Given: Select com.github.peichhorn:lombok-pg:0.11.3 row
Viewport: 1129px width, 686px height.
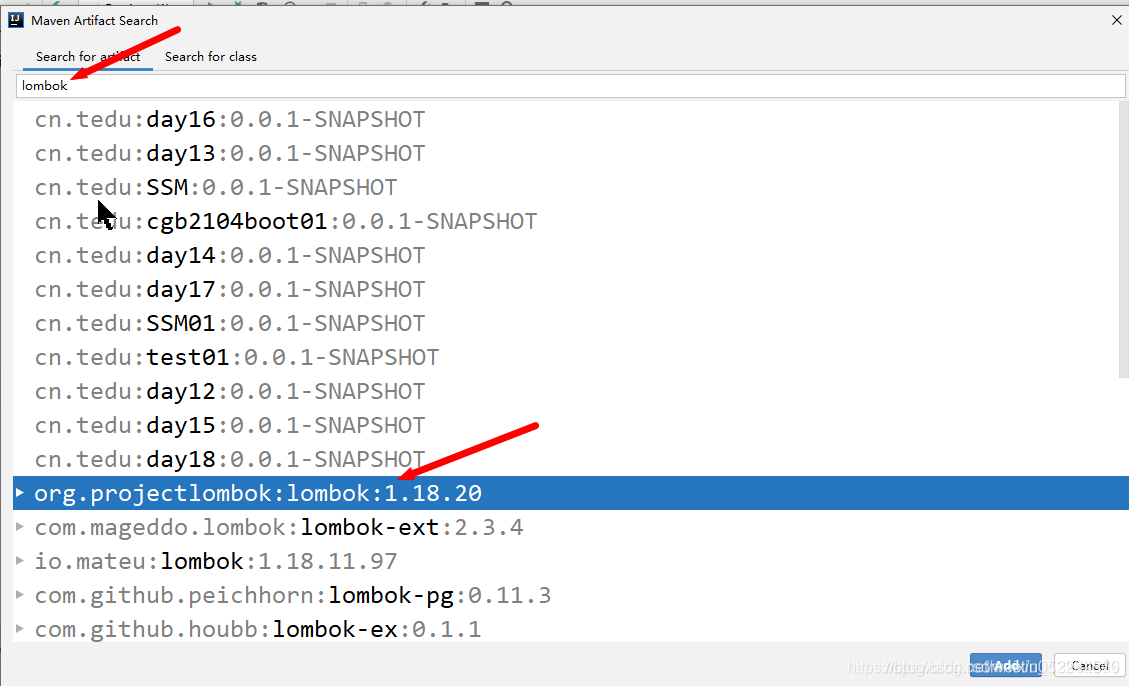Looking at the screenshot, I should pos(570,595).
